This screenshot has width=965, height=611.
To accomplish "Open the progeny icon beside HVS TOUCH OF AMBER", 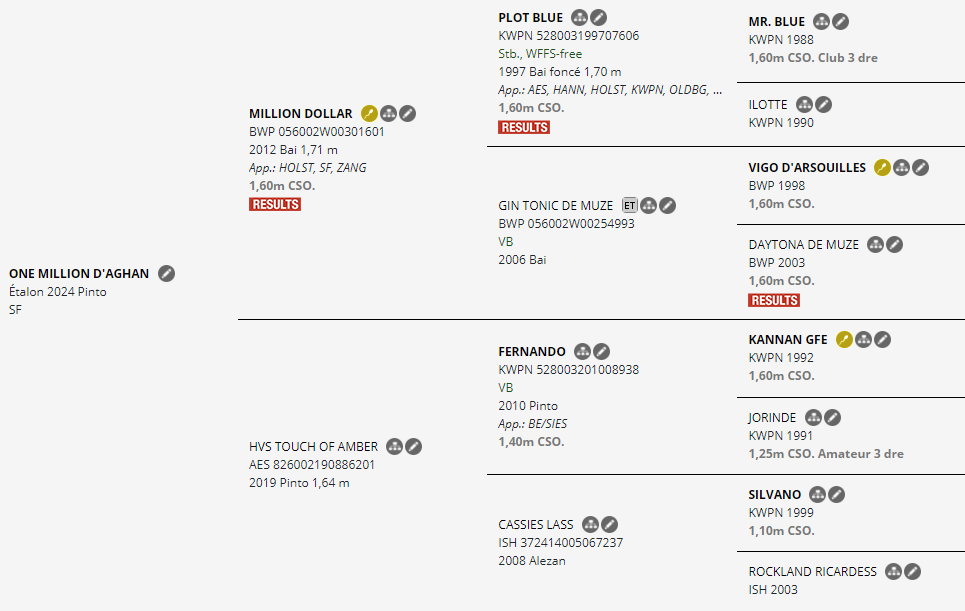I will [394, 446].
